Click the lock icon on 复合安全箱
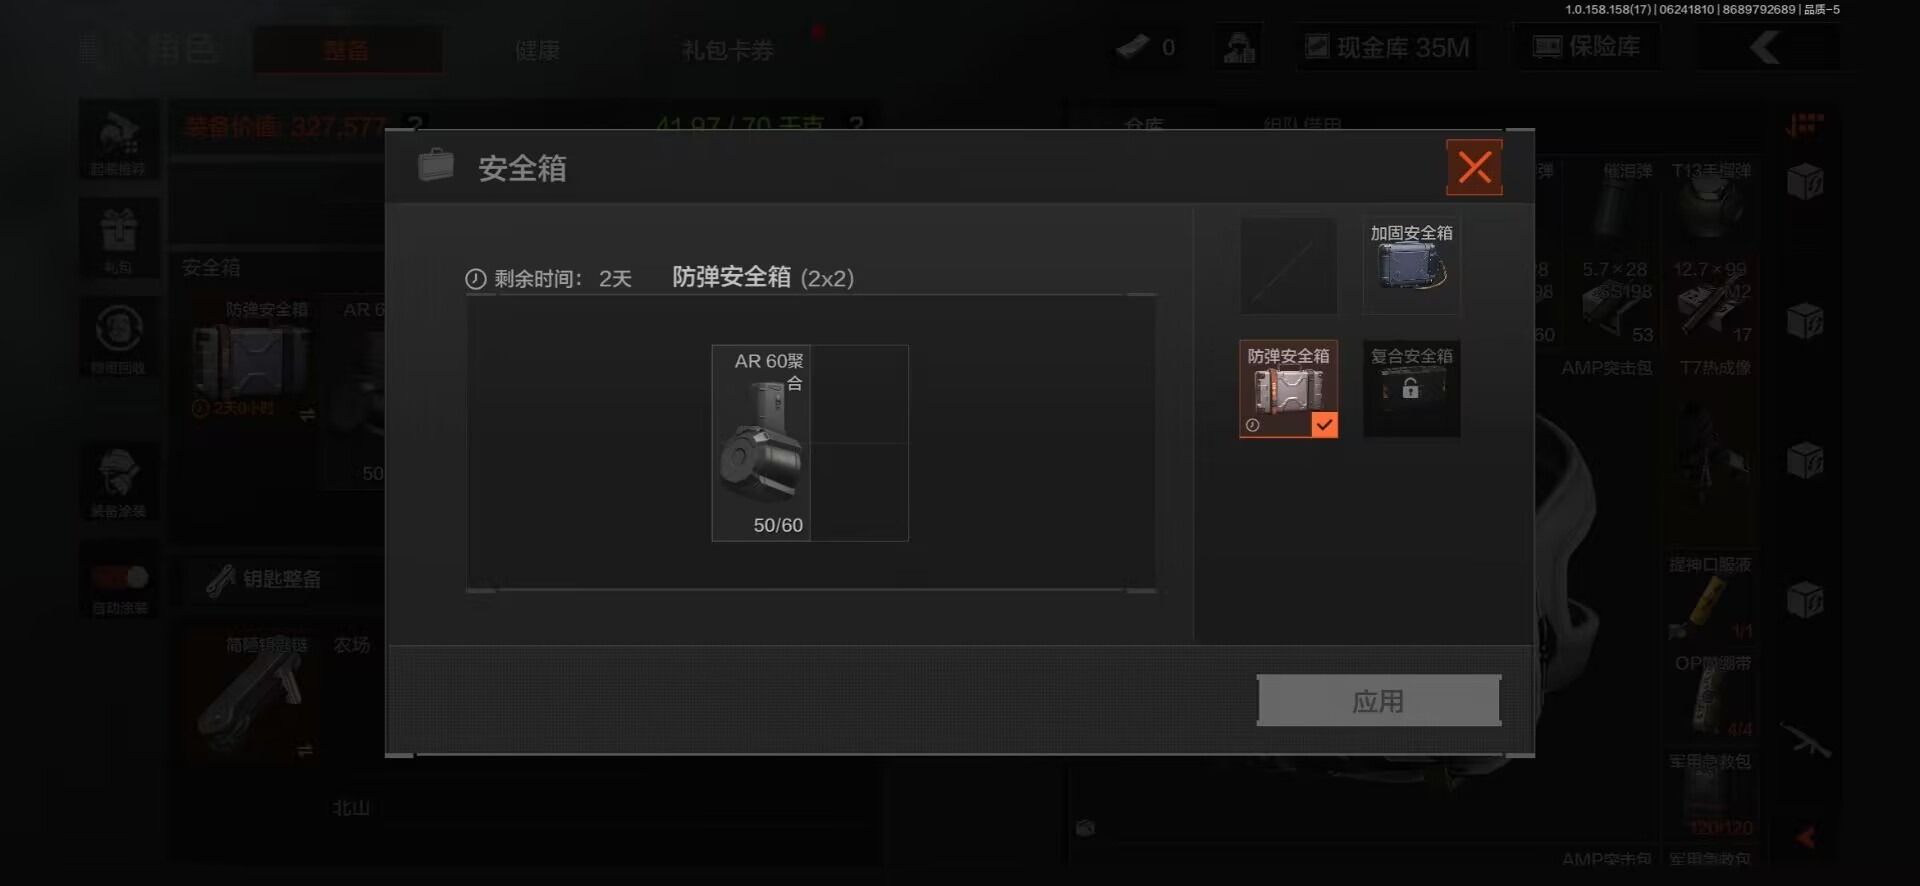Screen dimensions: 1920x886 [1410, 388]
